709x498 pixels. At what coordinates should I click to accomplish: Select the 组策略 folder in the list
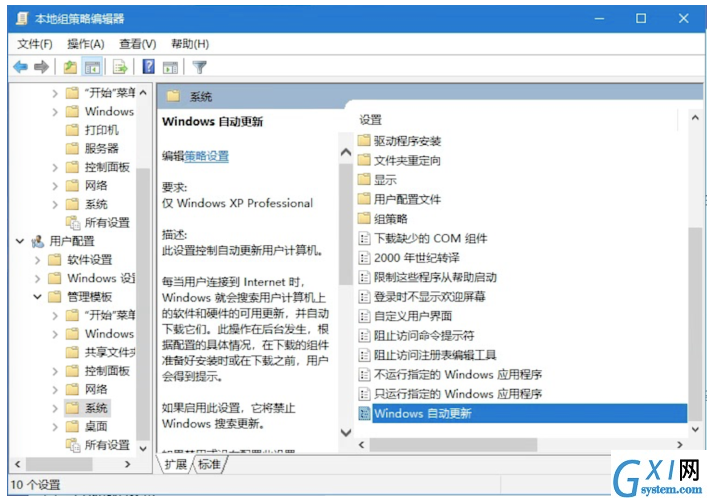pyautogui.click(x=383, y=218)
